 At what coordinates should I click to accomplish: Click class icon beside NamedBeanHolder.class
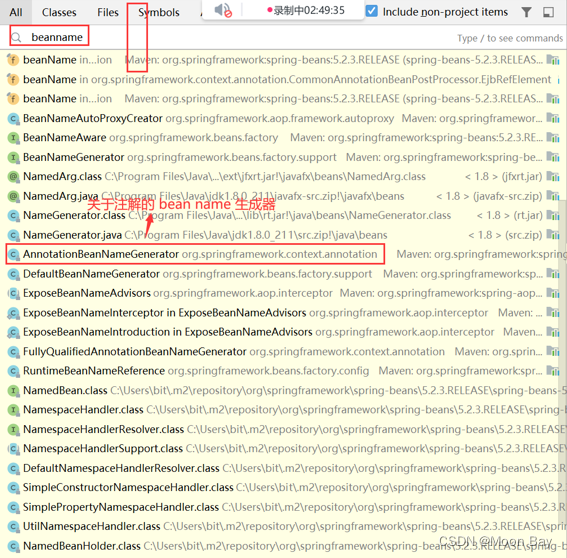[13, 546]
